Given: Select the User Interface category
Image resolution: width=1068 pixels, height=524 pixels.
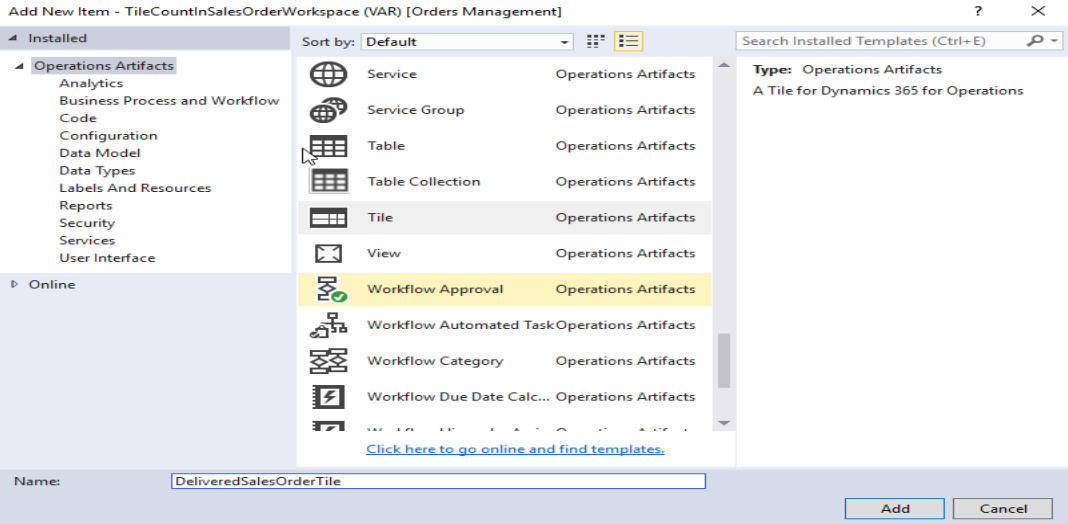Looking at the screenshot, I should tap(107, 258).
